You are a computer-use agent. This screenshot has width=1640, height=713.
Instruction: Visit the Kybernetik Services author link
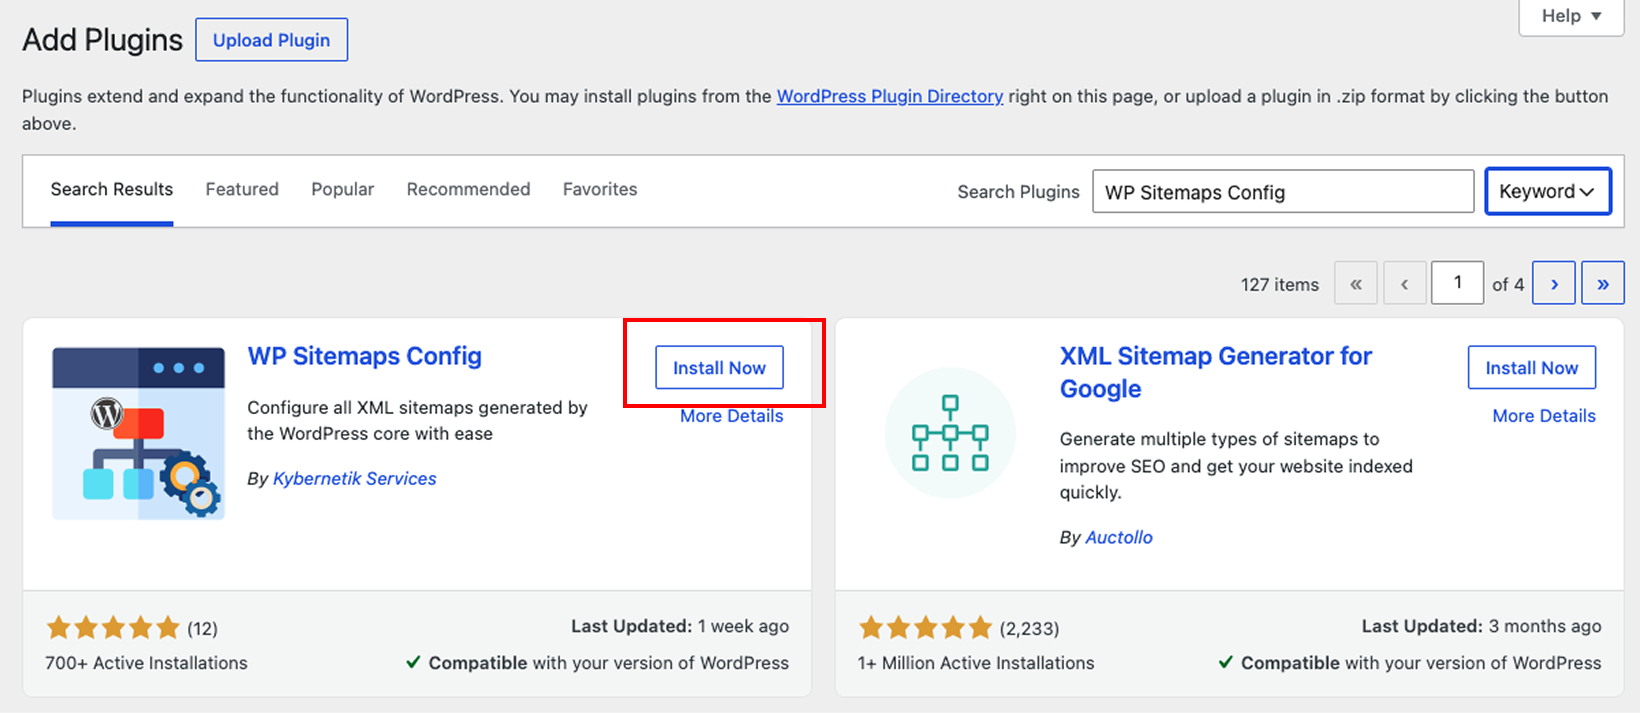point(355,478)
